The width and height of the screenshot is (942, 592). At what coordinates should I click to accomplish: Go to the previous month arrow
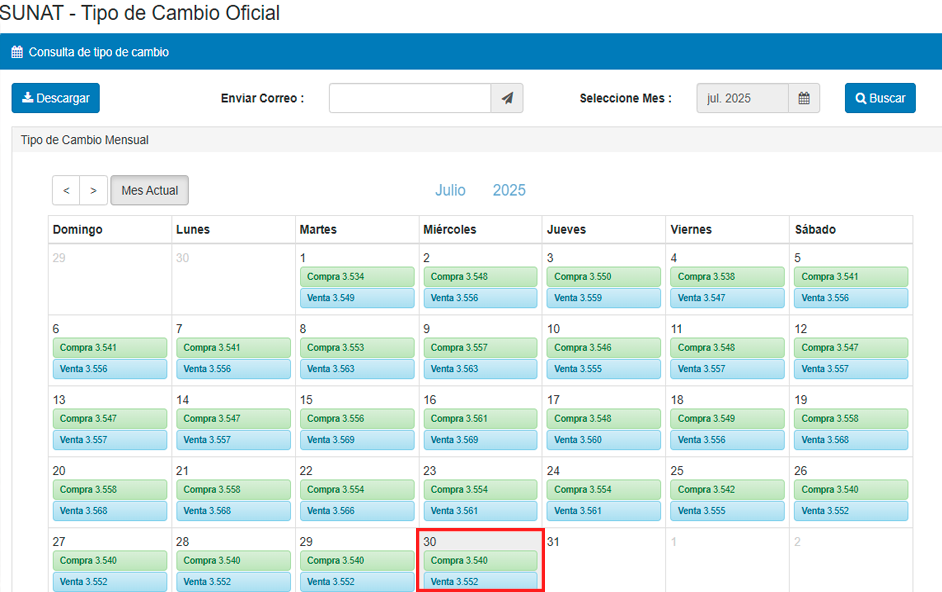[66, 191]
